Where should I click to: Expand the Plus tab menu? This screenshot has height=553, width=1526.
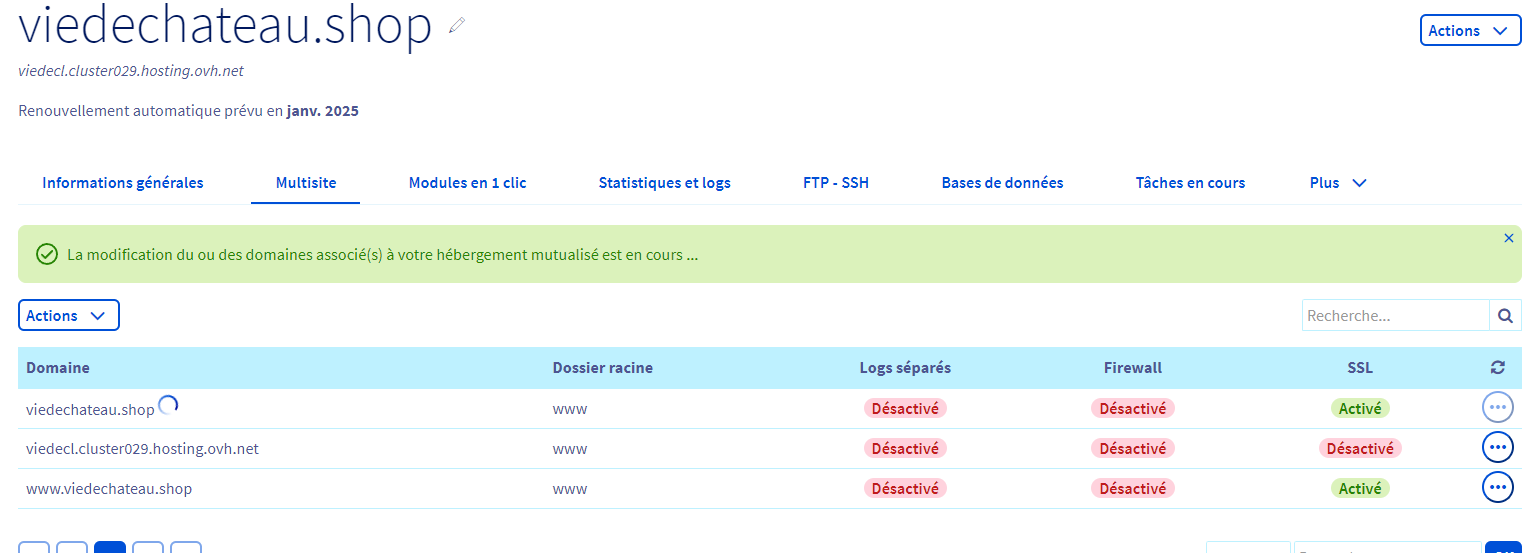[1337, 183]
